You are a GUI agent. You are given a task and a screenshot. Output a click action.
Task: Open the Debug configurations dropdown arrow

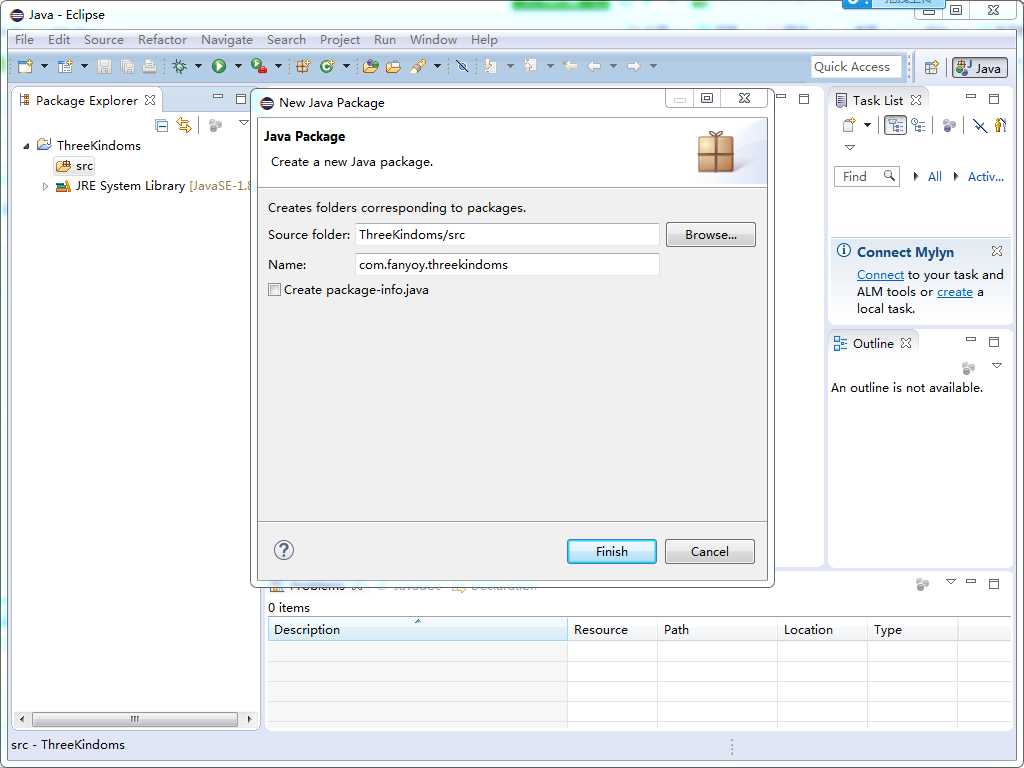198,66
